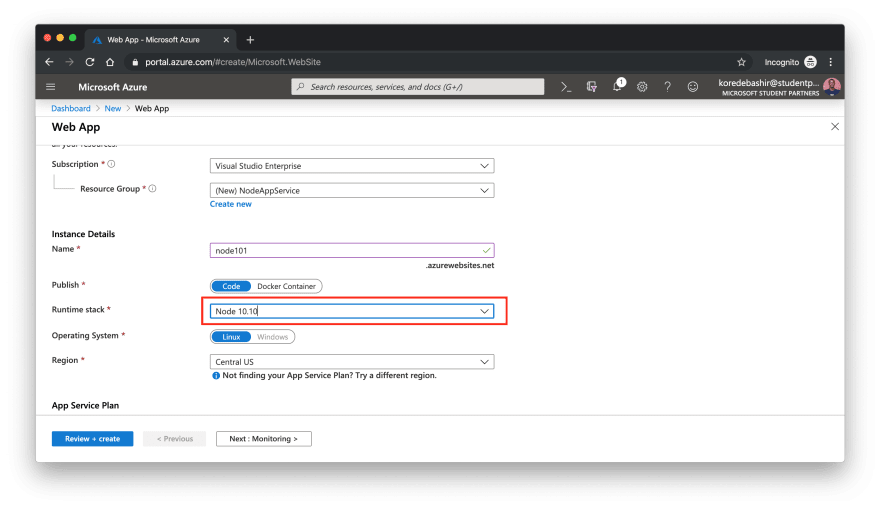
Task: Go to the browser home page
Action: [110, 62]
